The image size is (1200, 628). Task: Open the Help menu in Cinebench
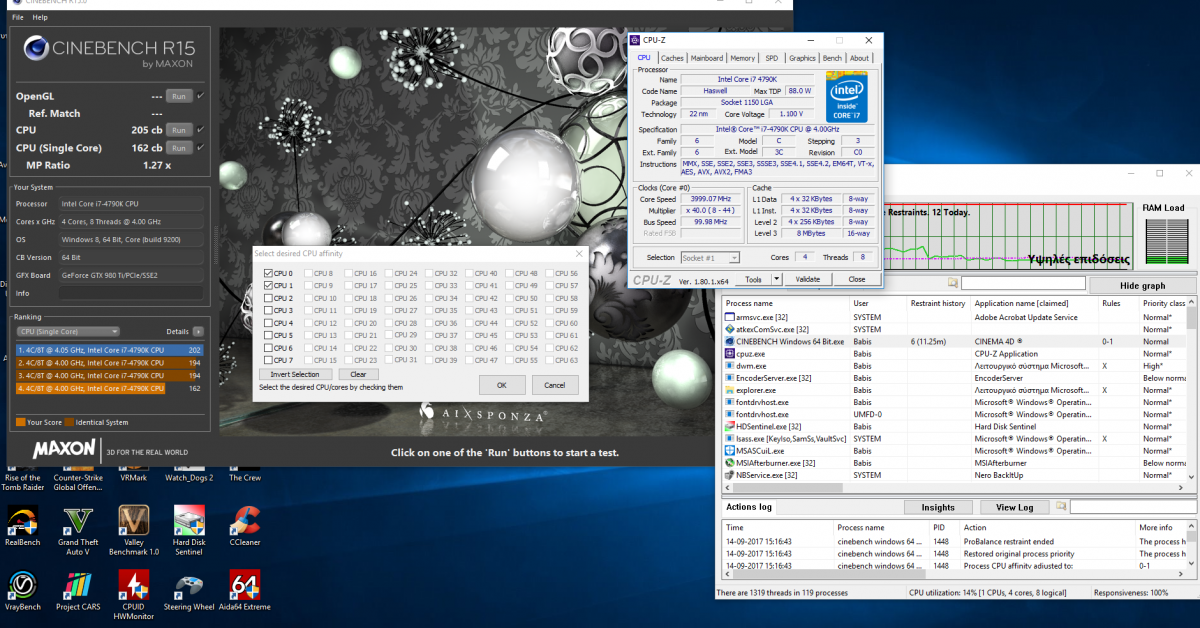pos(40,18)
